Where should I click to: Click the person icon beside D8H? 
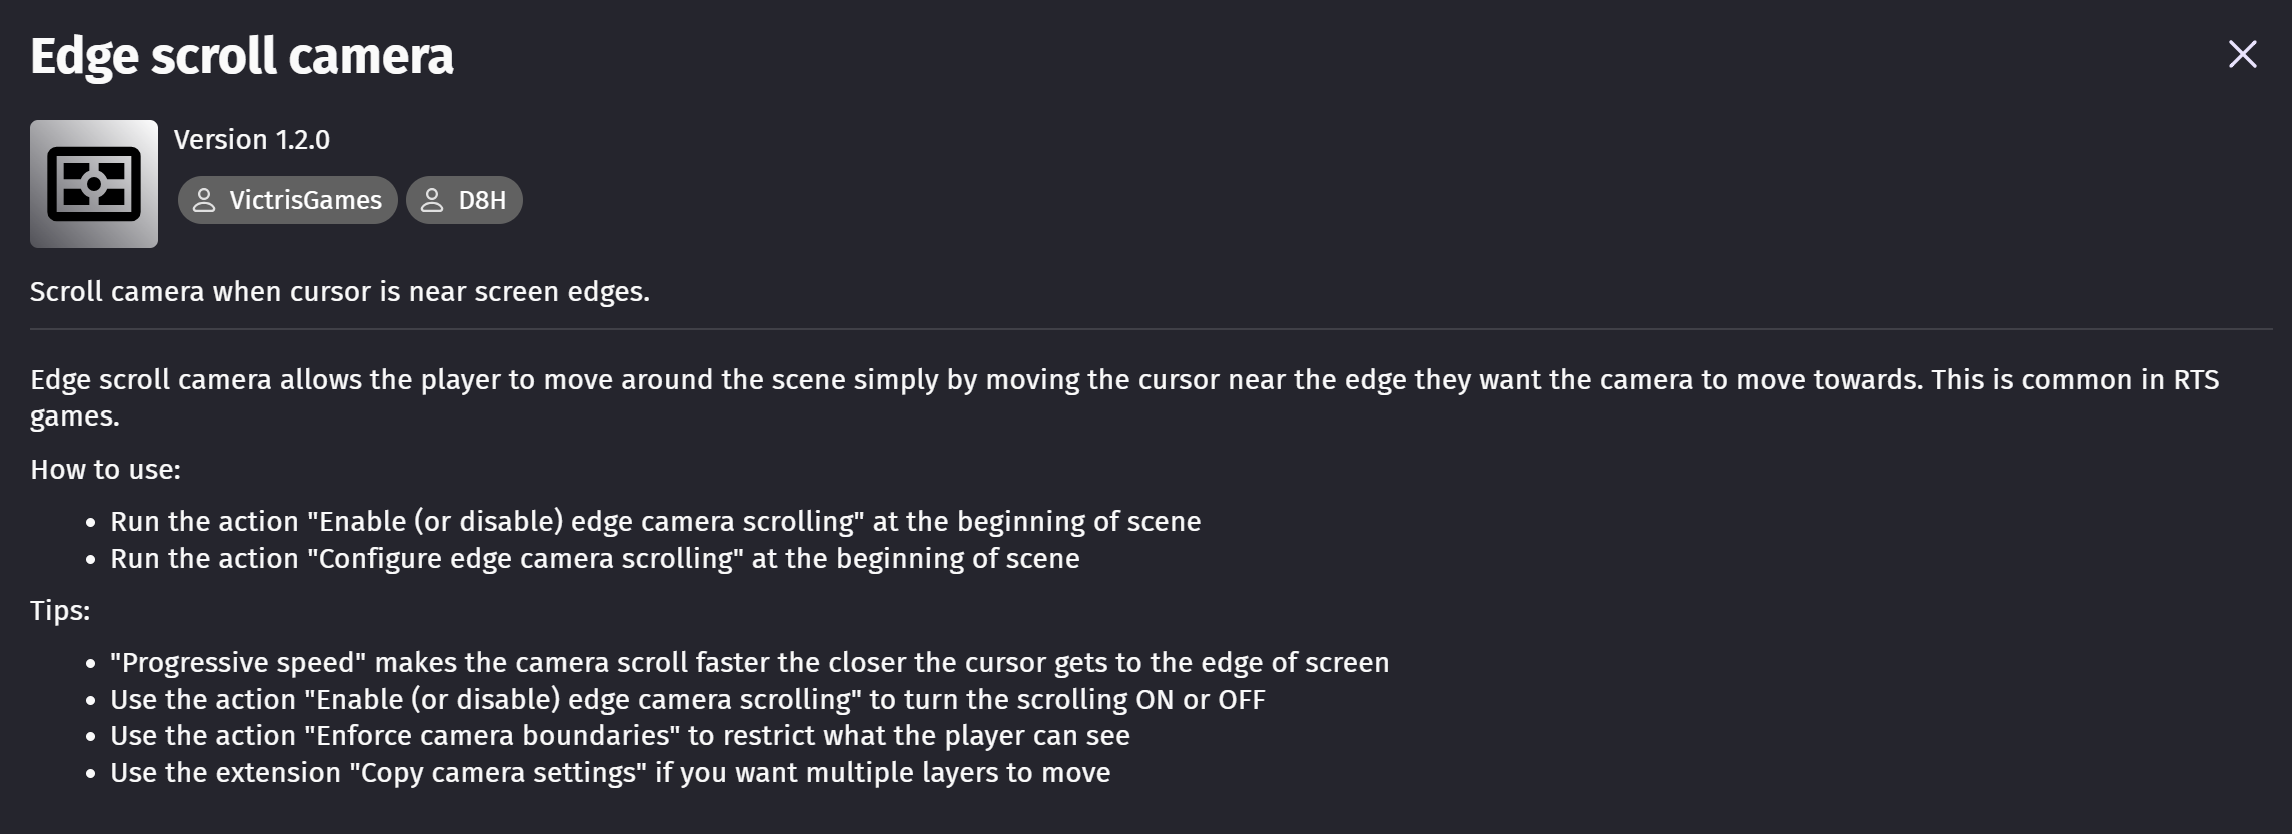[432, 200]
